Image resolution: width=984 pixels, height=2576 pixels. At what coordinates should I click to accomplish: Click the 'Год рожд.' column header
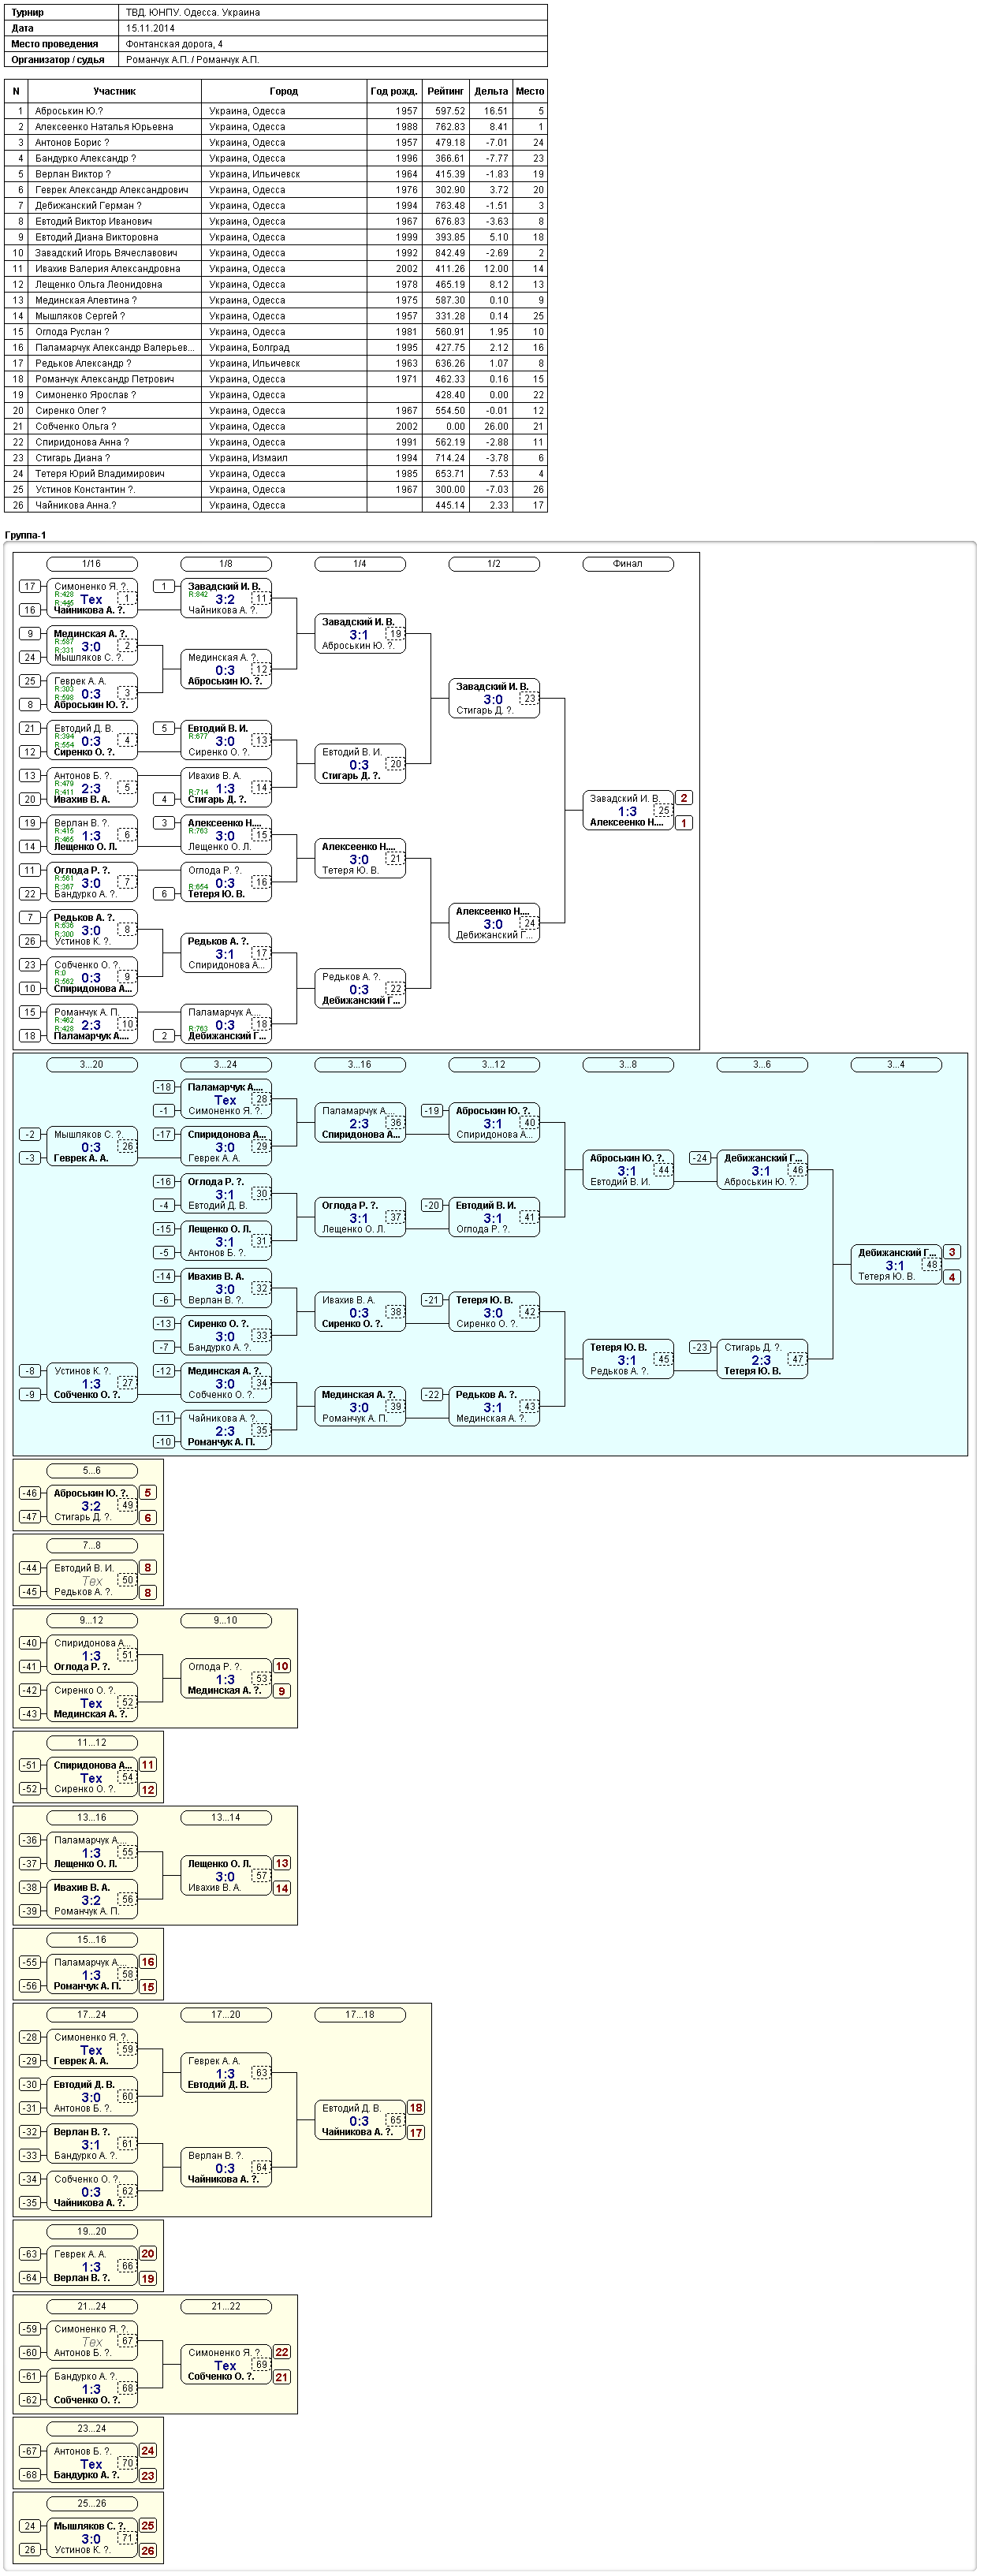point(394,91)
